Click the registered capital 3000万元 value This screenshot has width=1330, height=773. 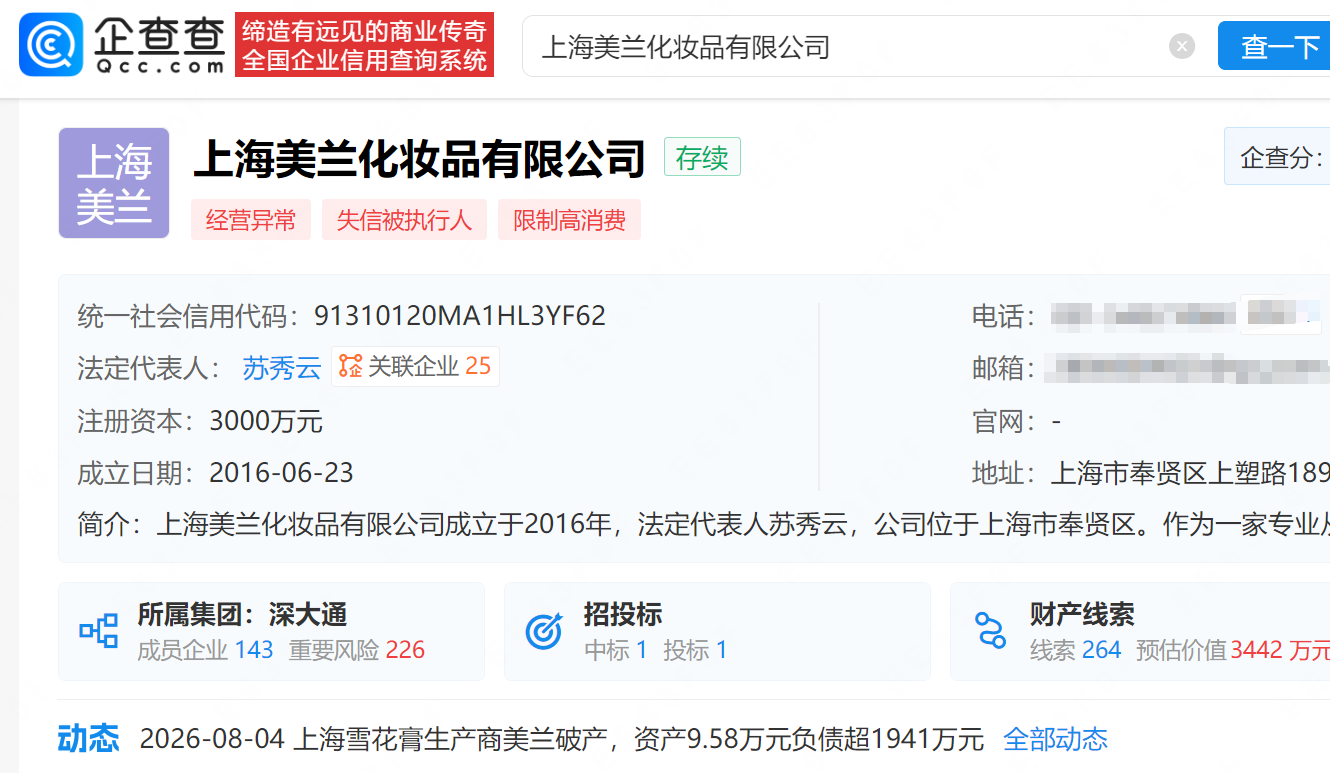pos(266,421)
